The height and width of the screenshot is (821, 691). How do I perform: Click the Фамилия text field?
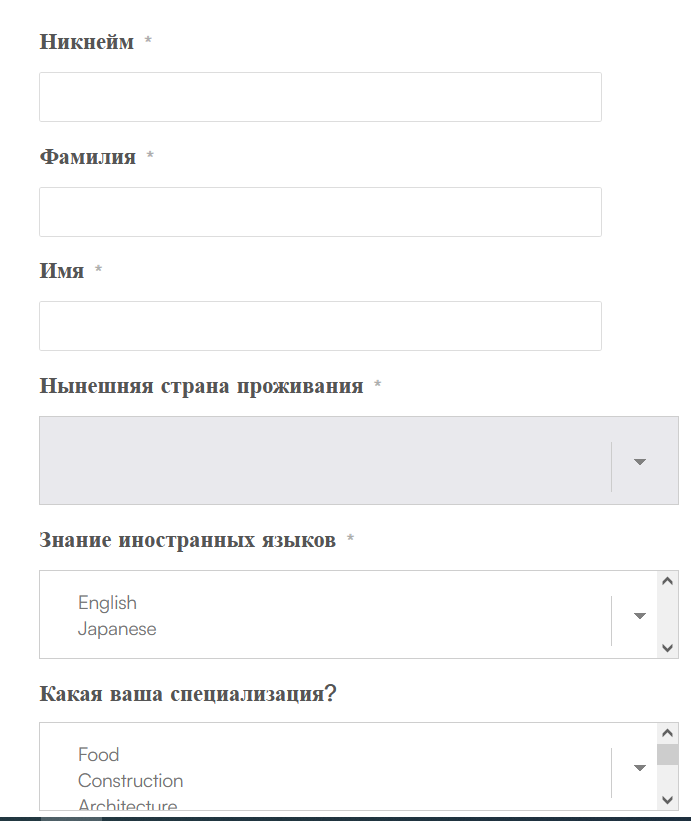320,212
